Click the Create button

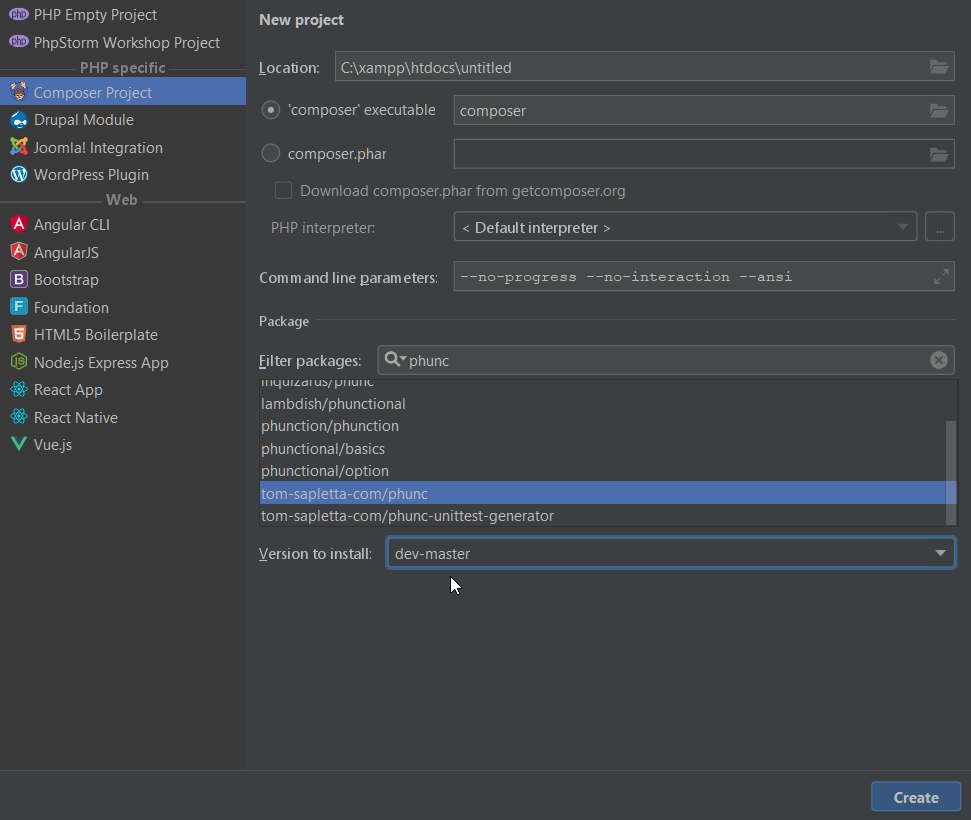pyautogui.click(x=916, y=797)
